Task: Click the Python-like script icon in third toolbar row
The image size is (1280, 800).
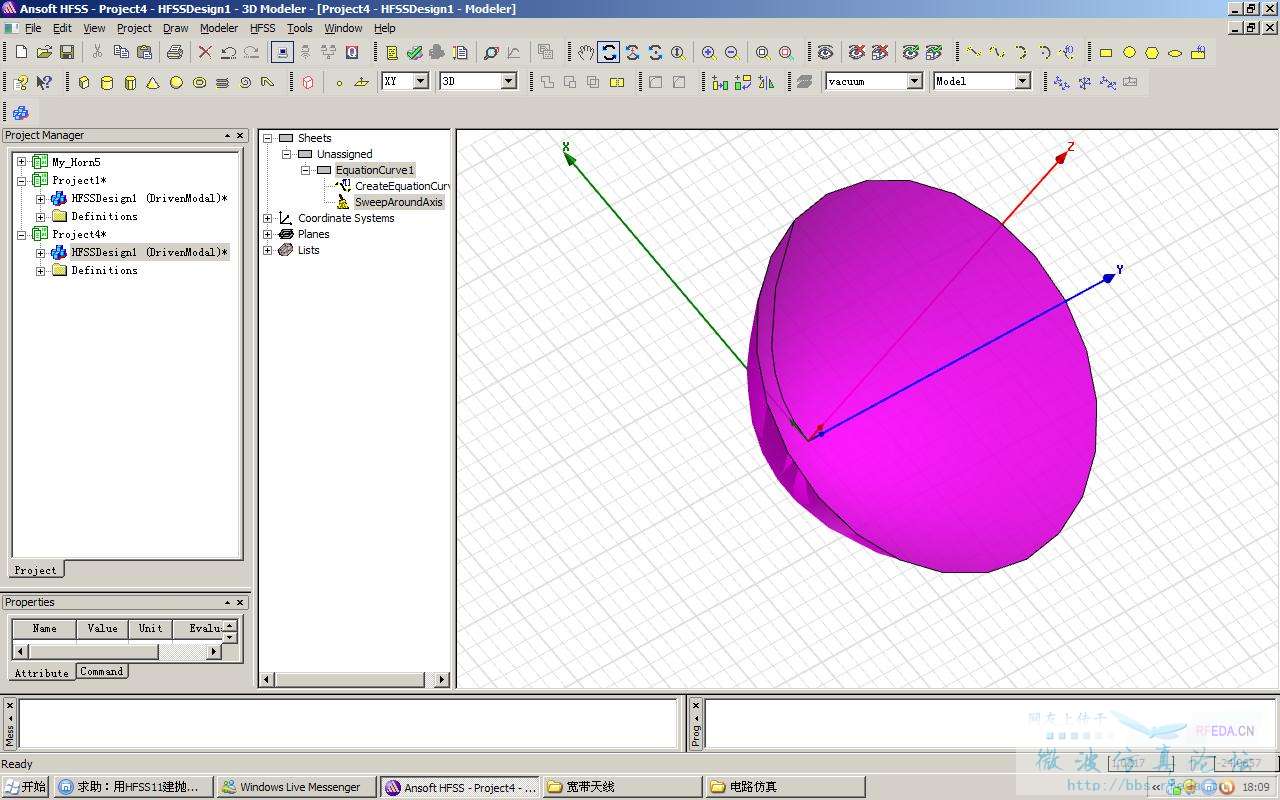Action: coord(20,112)
